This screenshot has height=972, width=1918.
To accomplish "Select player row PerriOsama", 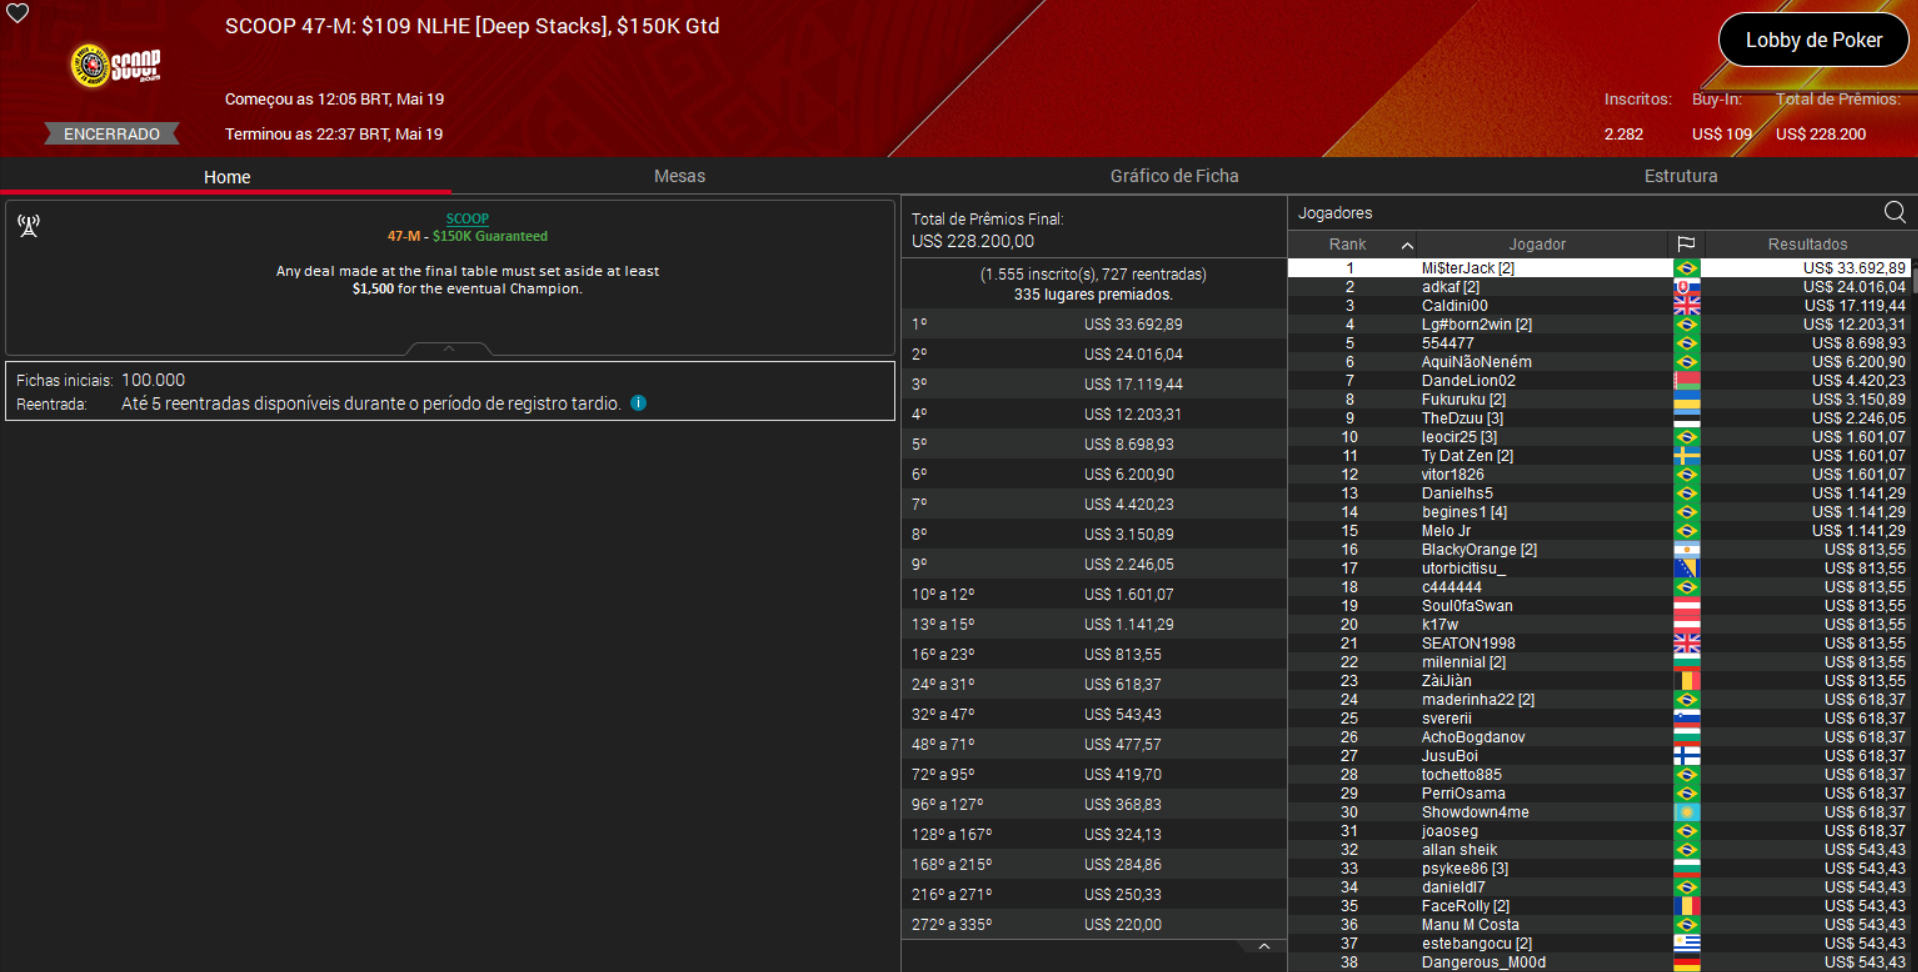I will pos(1598,794).
